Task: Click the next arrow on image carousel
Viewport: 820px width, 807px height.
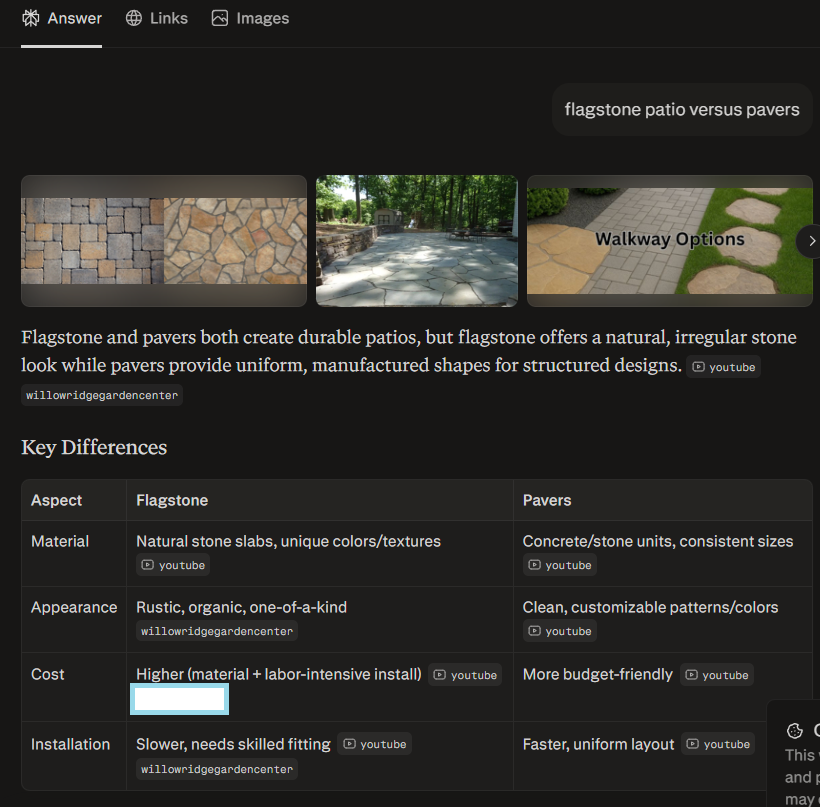Action: pyautogui.click(x=810, y=241)
